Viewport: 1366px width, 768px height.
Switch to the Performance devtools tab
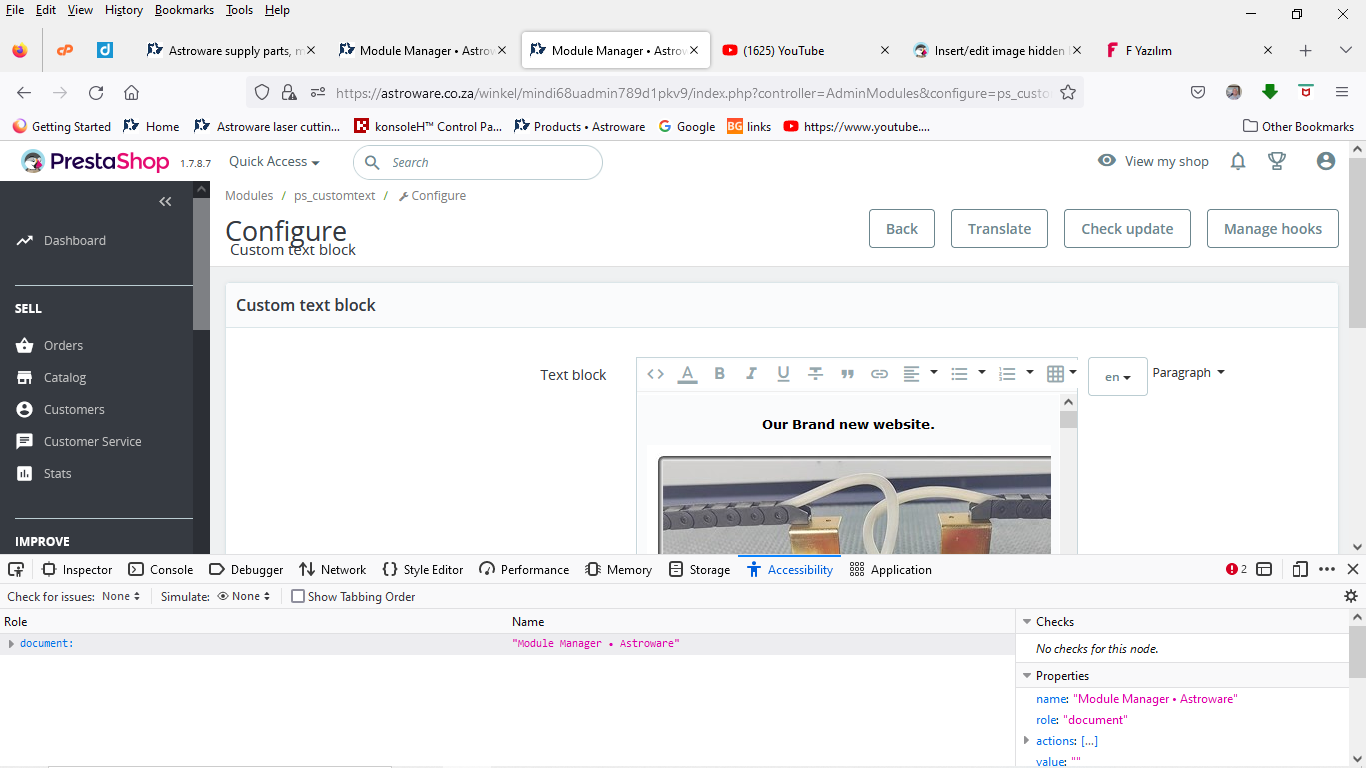pyautogui.click(x=524, y=569)
